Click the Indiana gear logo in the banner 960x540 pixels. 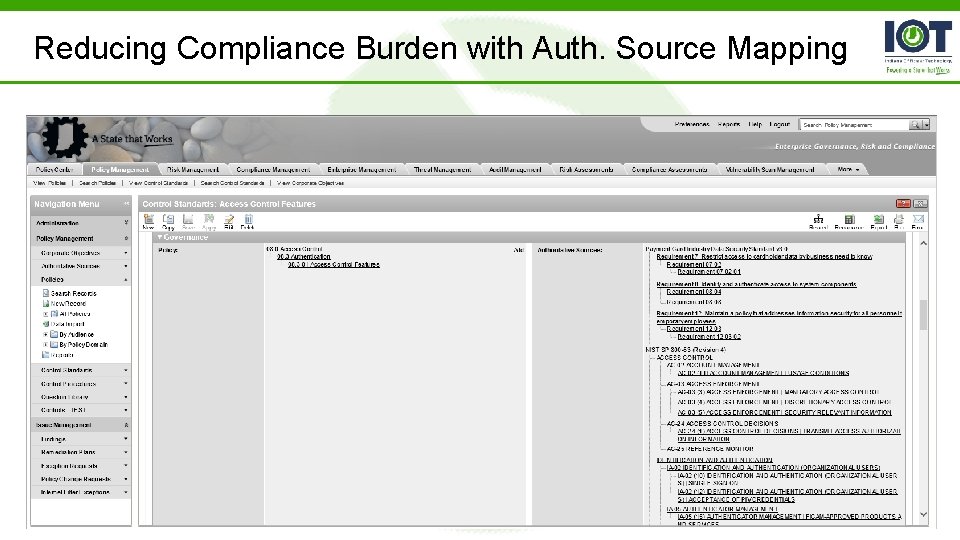(x=64, y=137)
